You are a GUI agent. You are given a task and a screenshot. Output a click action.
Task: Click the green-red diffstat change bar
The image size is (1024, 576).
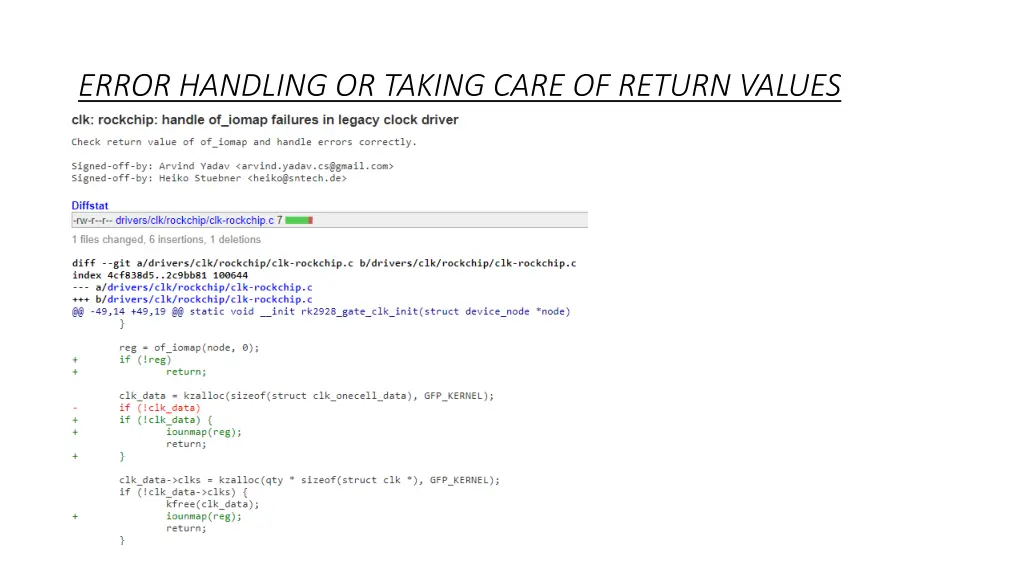[299, 221]
